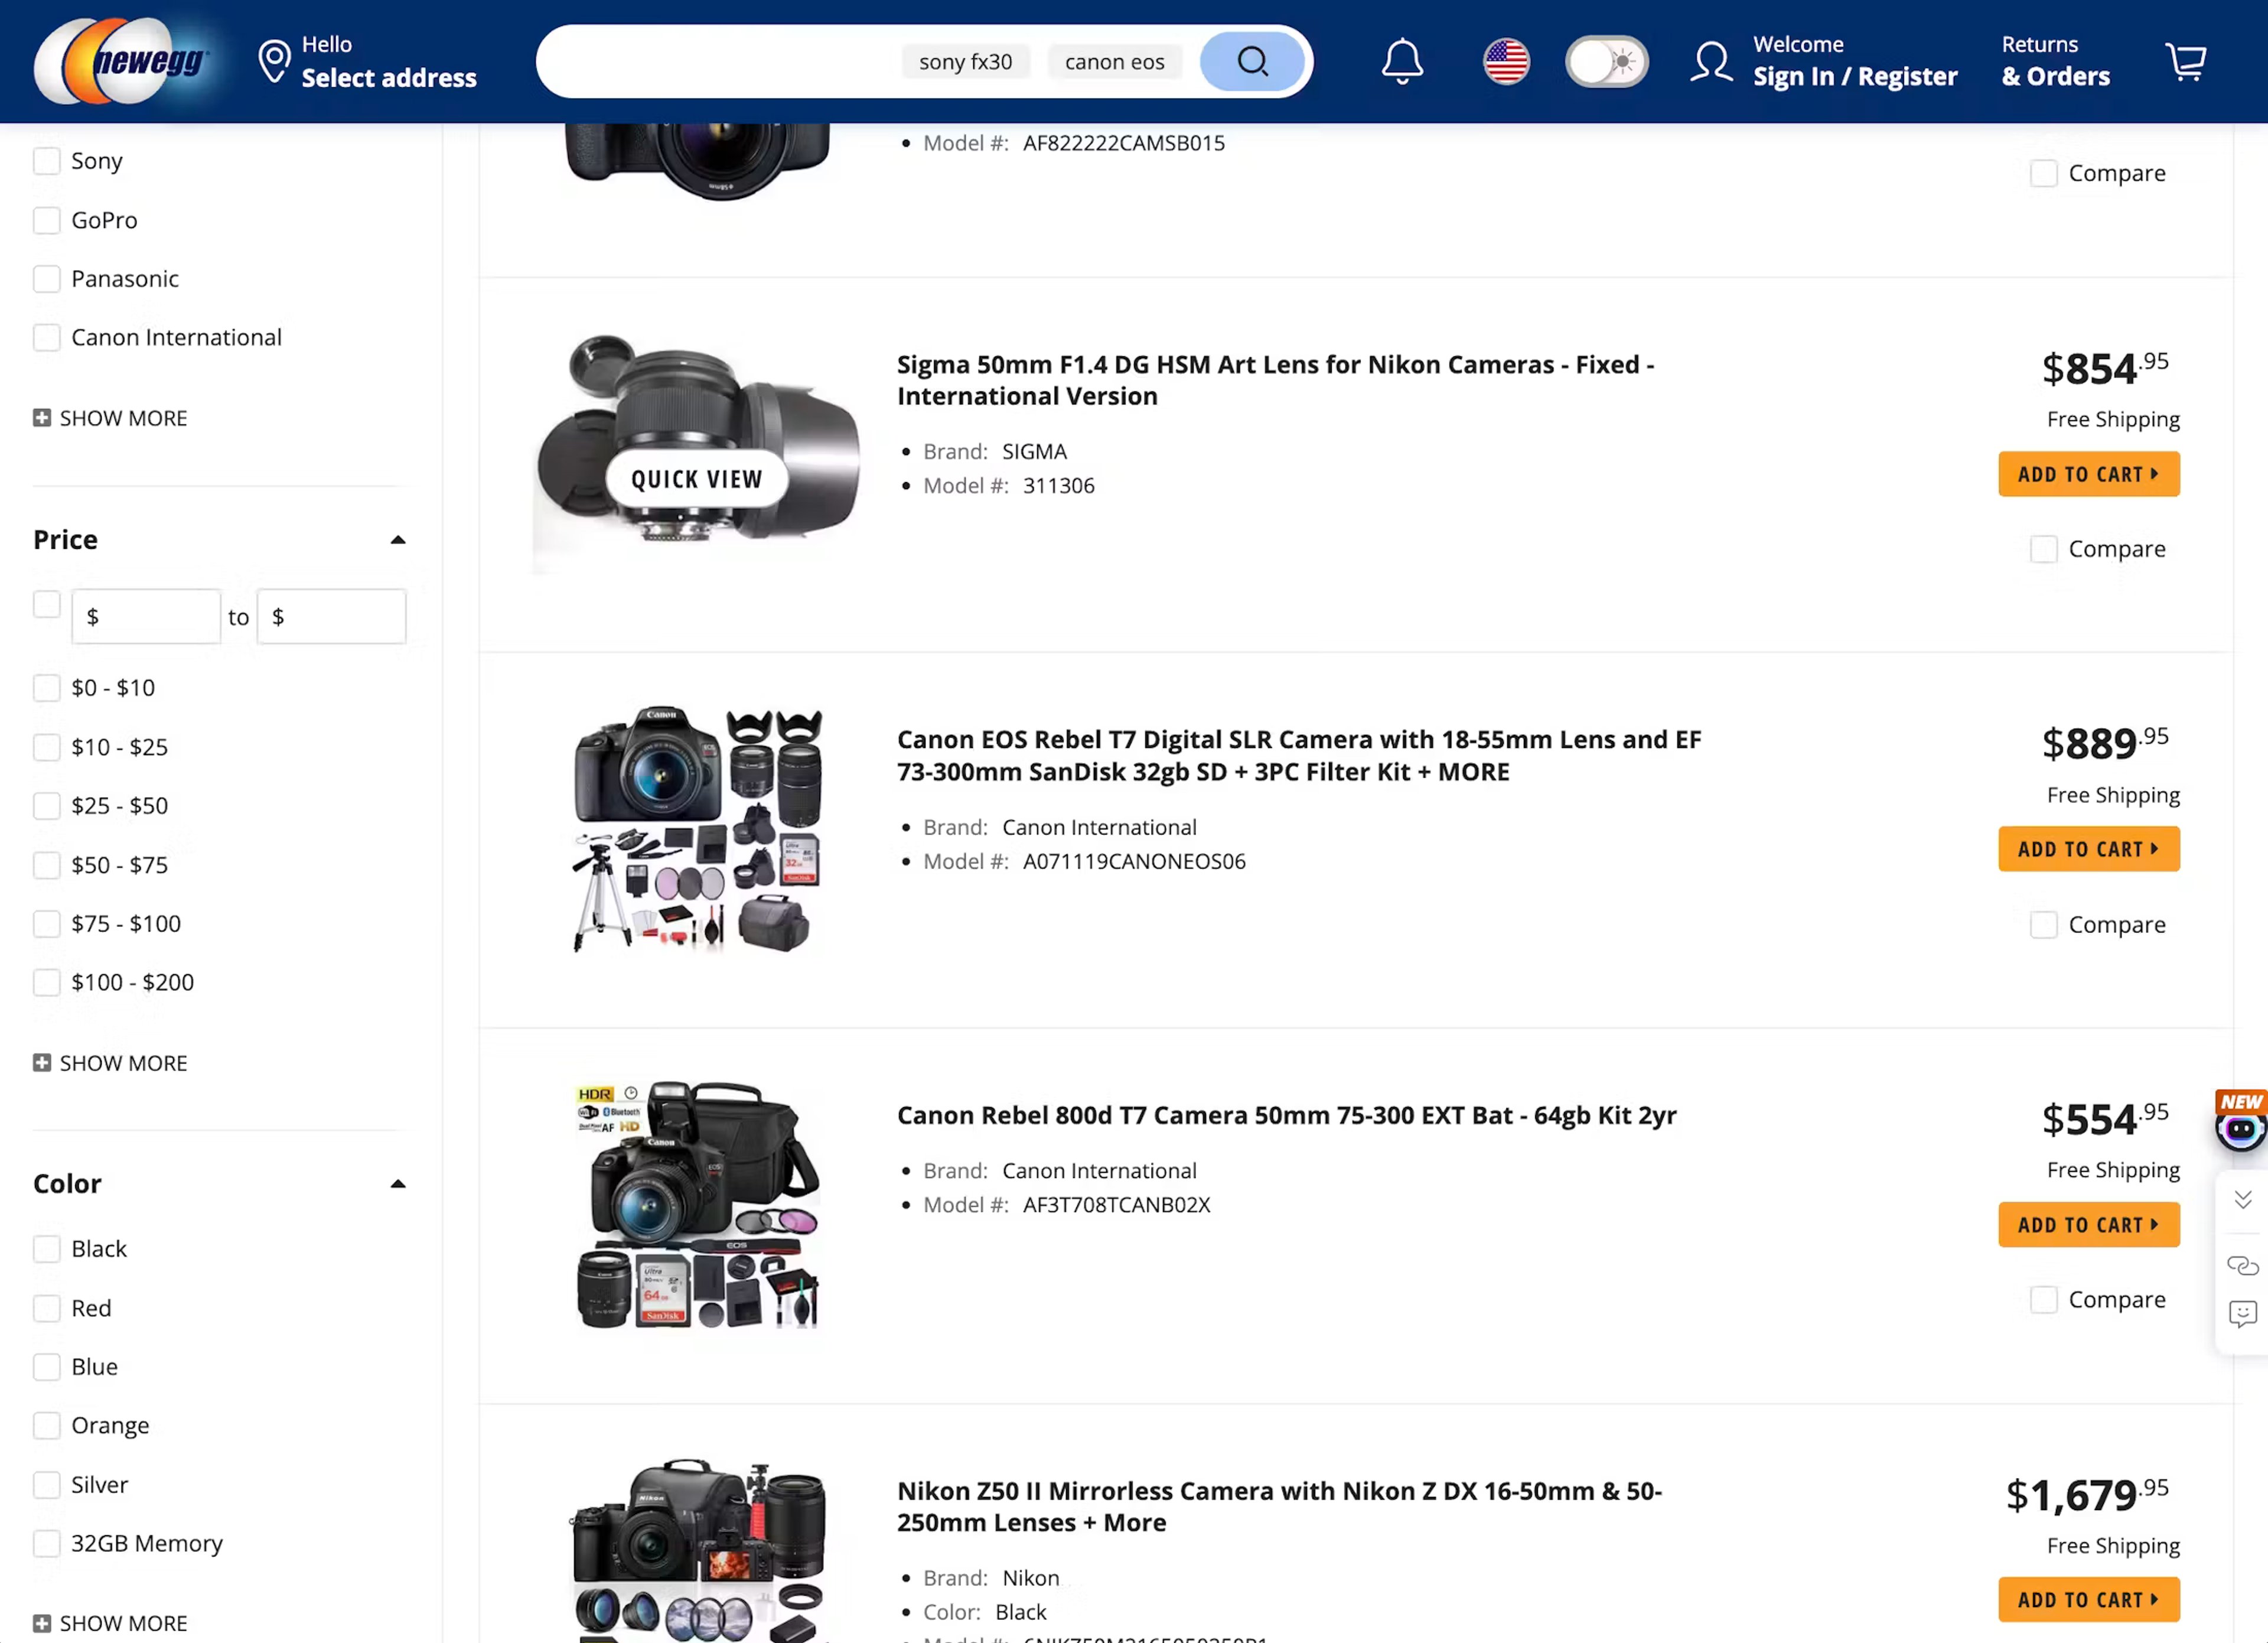Viewport: 2268px width, 1643px height.
Task: Open the NEW chatbot assistant icon
Action: pyautogui.click(x=2240, y=1120)
